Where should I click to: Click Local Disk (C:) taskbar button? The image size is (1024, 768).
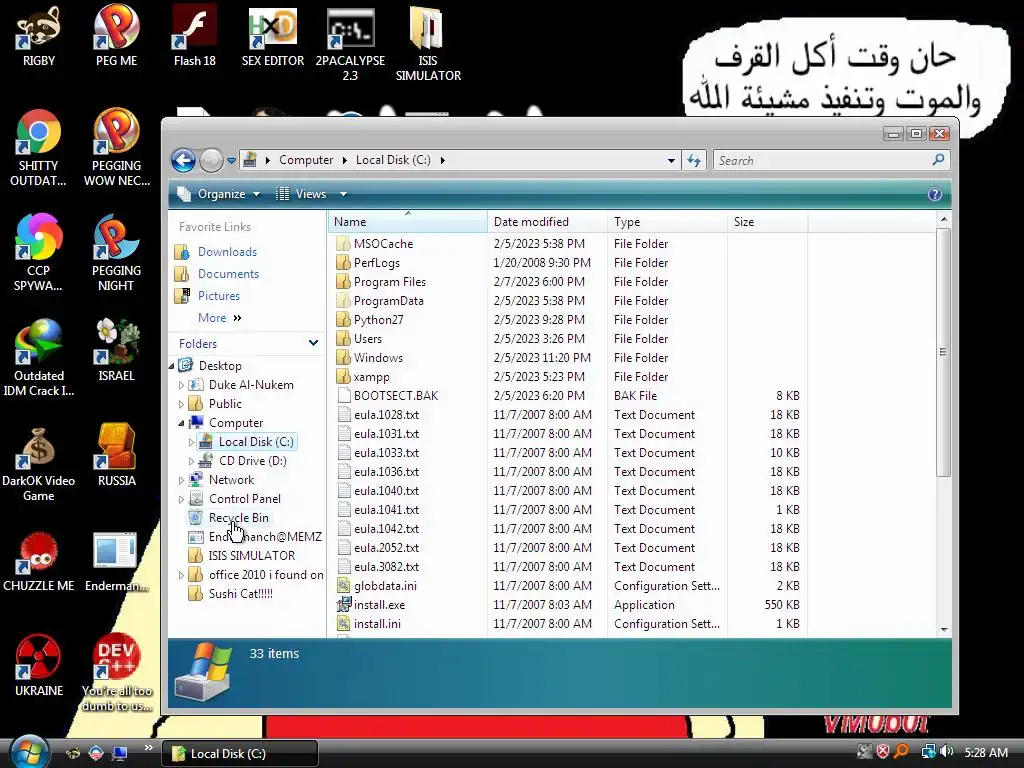(x=240, y=753)
